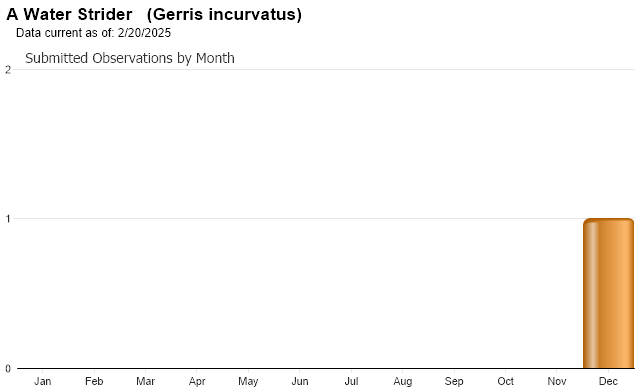640x390 pixels.
Task: Click the y-axis value 0
Action: [8, 369]
